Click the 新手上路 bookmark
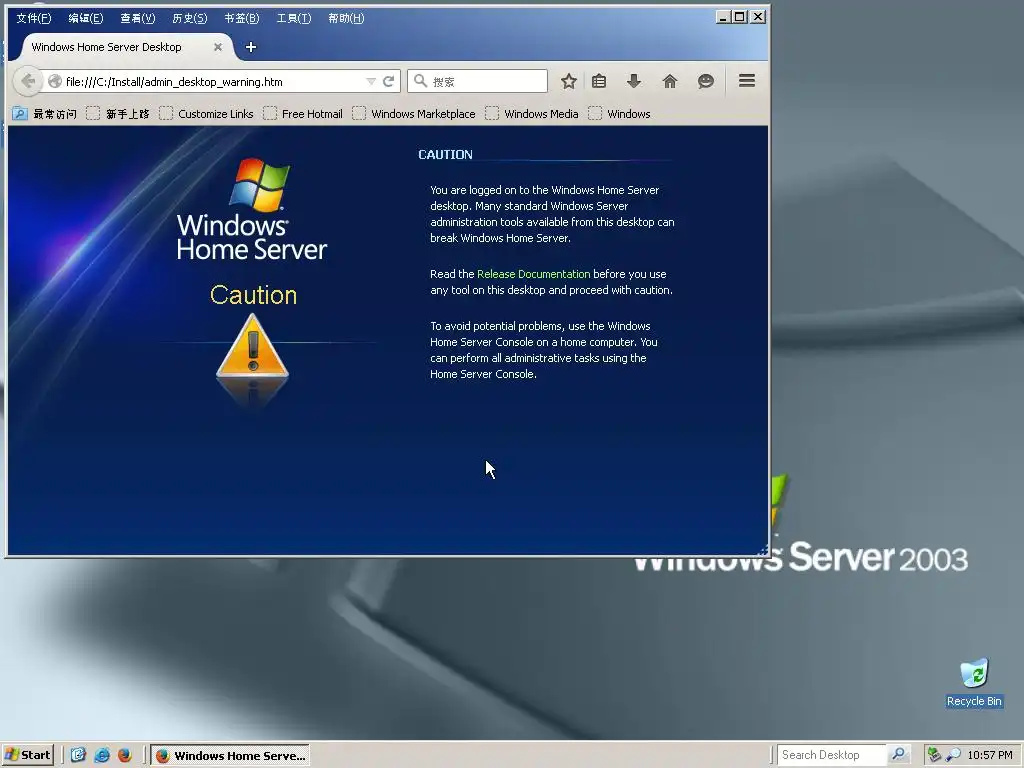Viewport: 1024px width, 768px height. coord(118,114)
